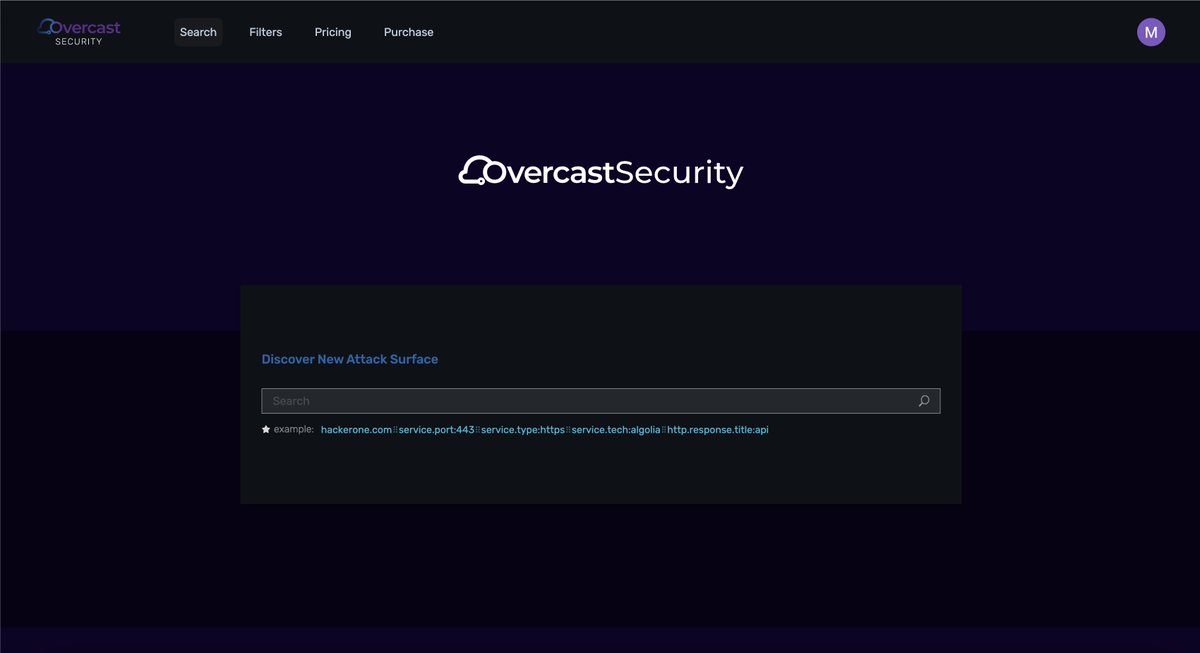Click the Discover New Attack Surface heading
1200x653 pixels.
[350, 359]
